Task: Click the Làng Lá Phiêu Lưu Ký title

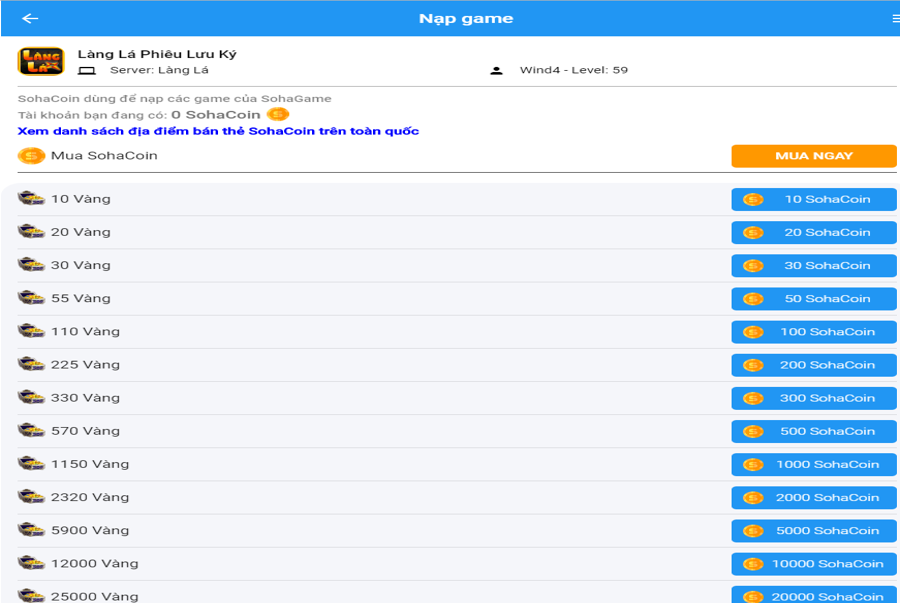Action: [x=157, y=54]
